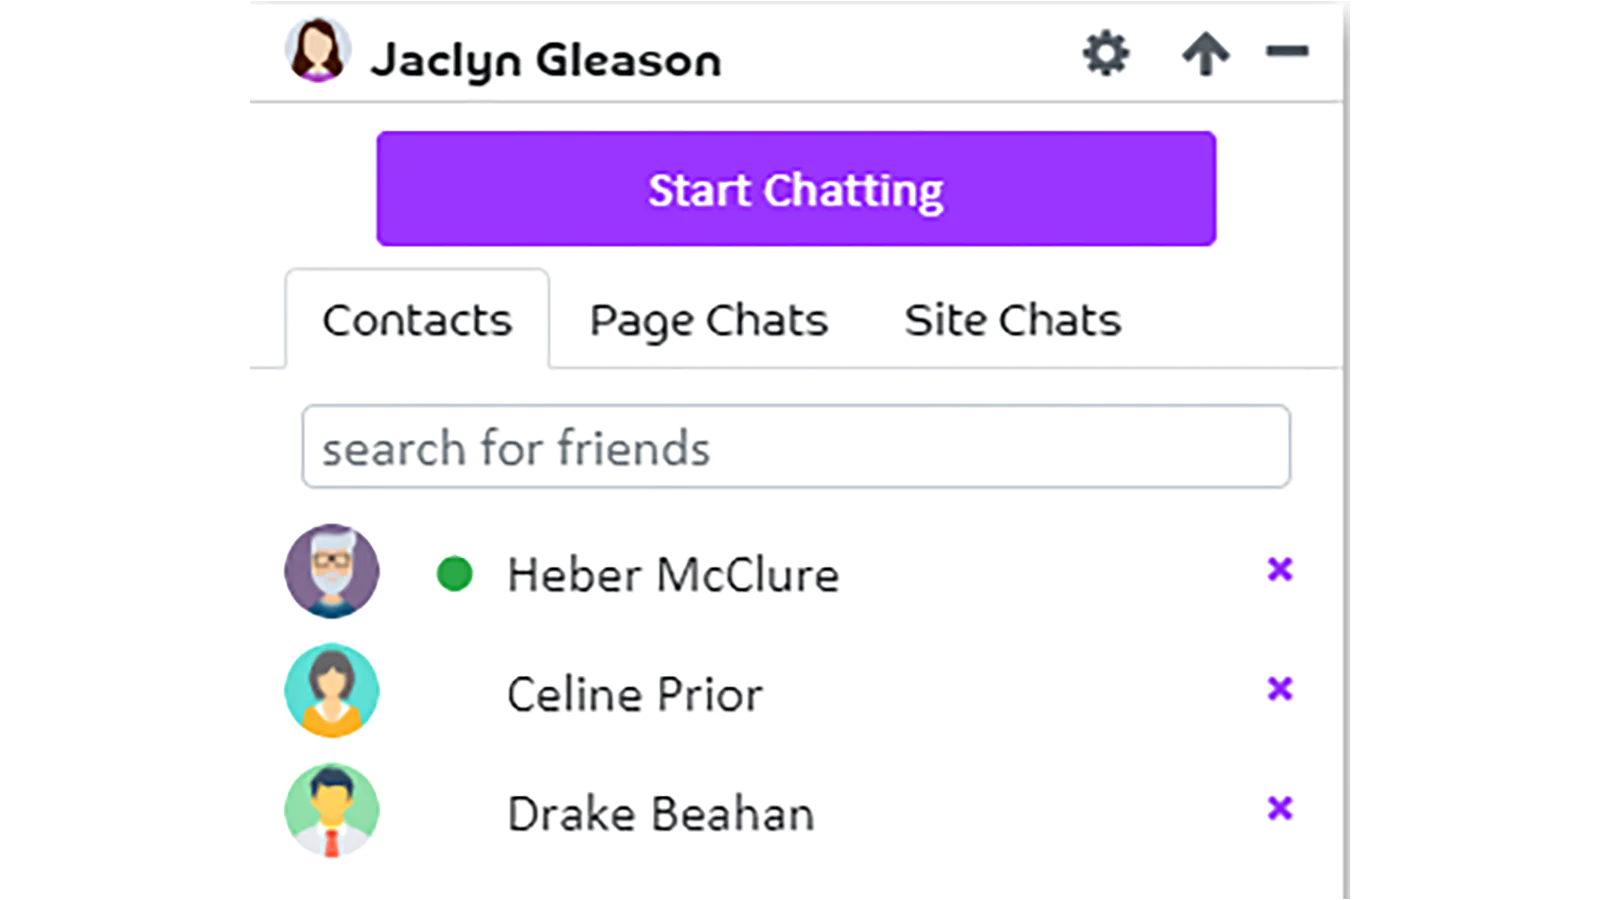
Task: Click Jaclyn Gleason's profile avatar
Action: tap(317, 50)
